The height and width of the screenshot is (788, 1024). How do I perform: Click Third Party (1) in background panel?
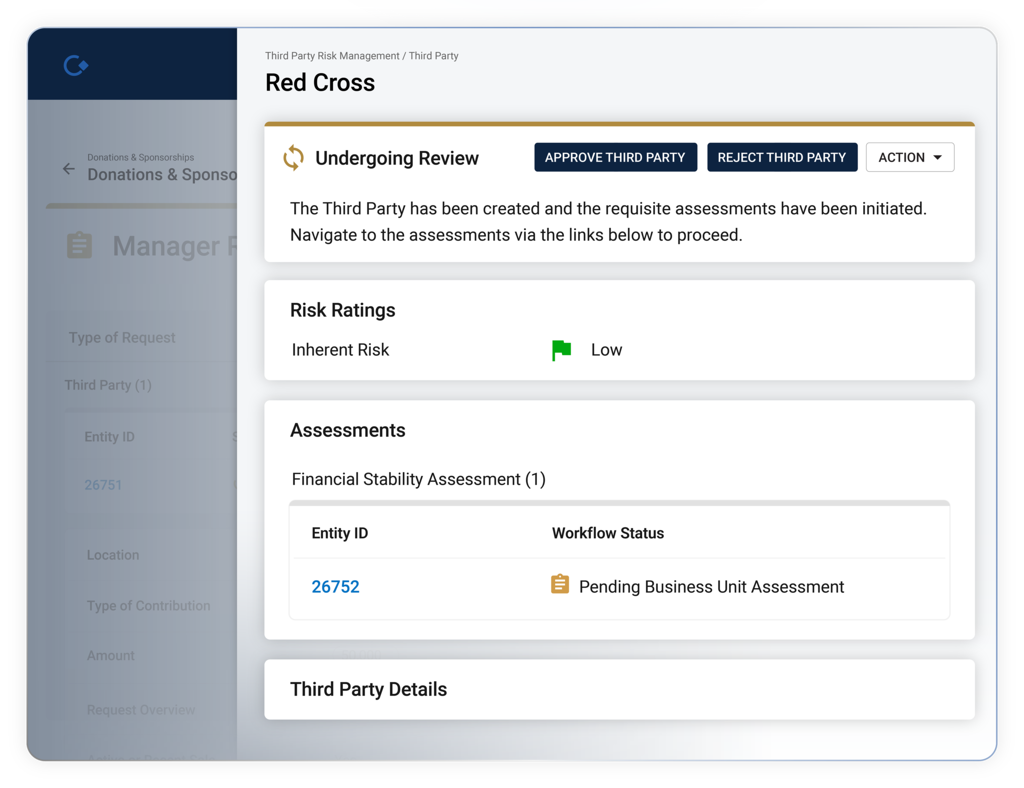pyautogui.click(x=108, y=385)
